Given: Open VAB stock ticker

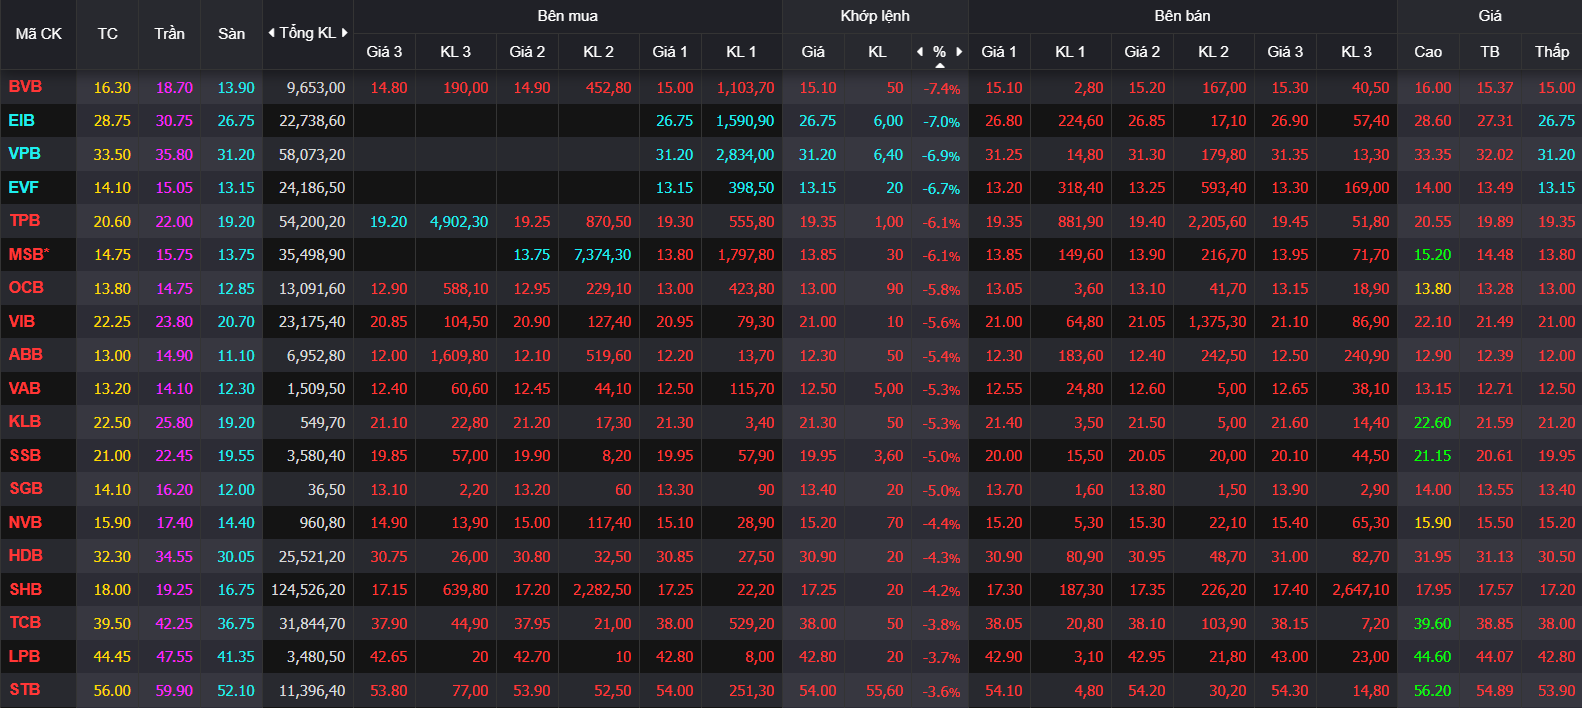Looking at the screenshot, I should tap(24, 388).
